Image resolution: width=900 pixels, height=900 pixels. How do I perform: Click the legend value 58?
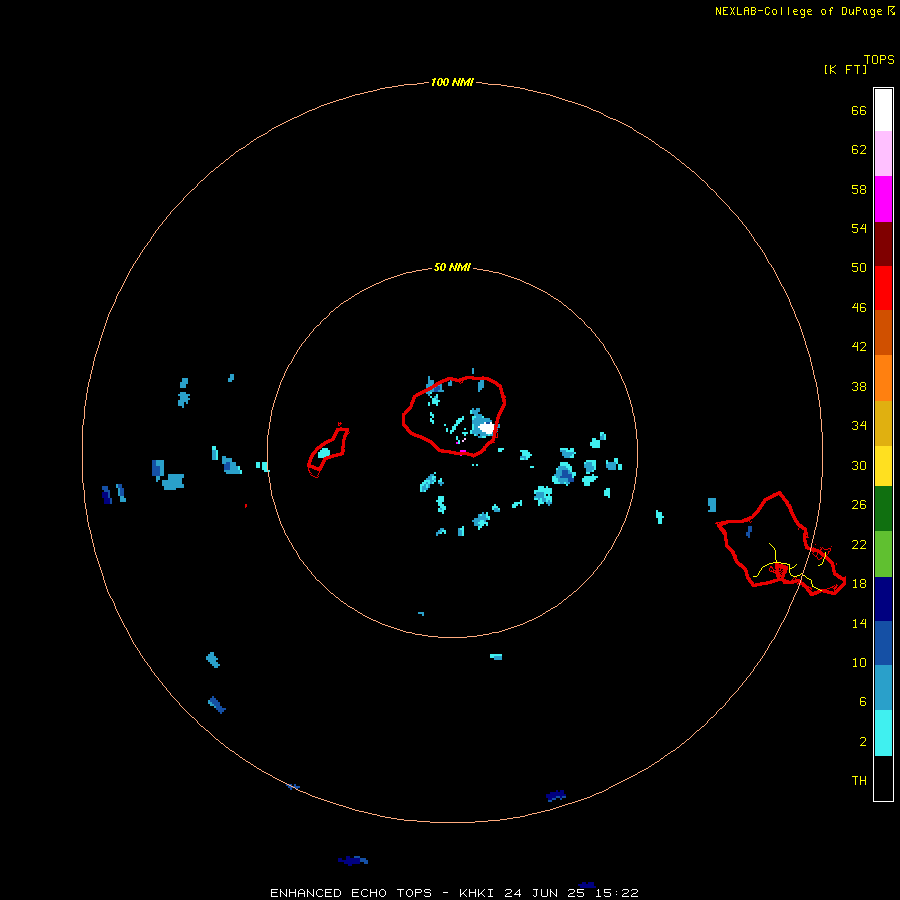(x=859, y=189)
